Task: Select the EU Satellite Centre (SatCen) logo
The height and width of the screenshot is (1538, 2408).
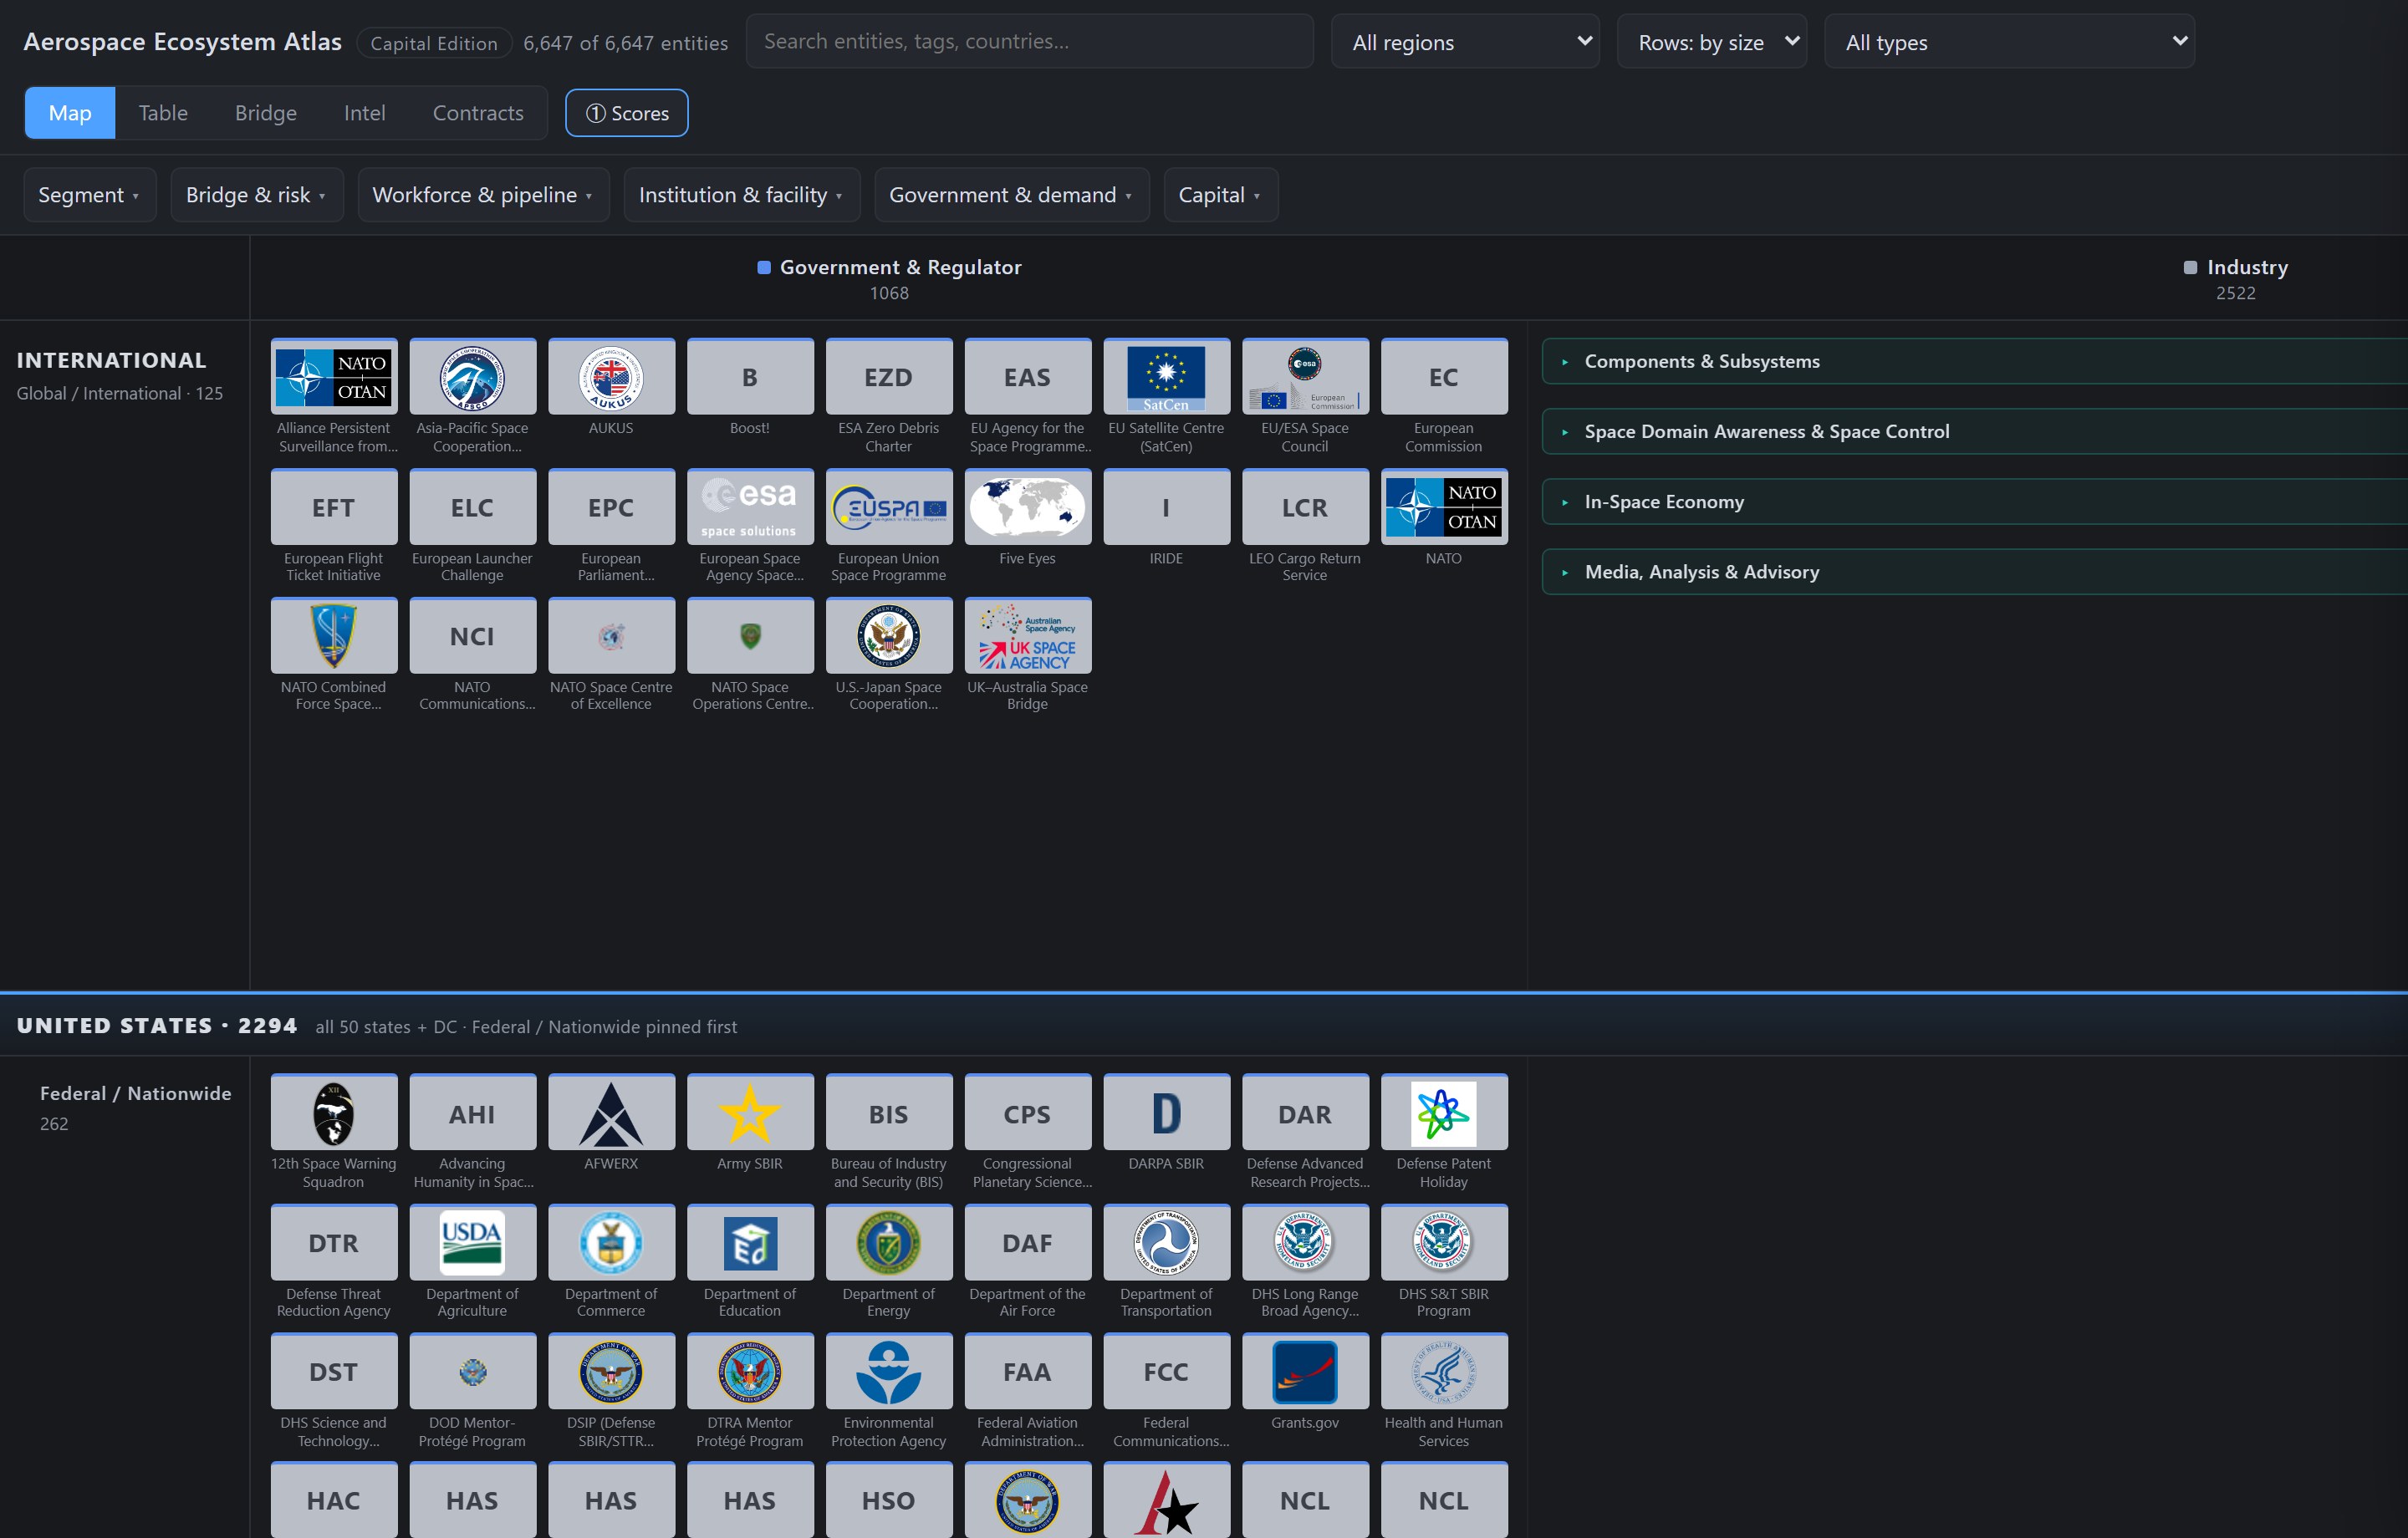Action: point(1166,377)
